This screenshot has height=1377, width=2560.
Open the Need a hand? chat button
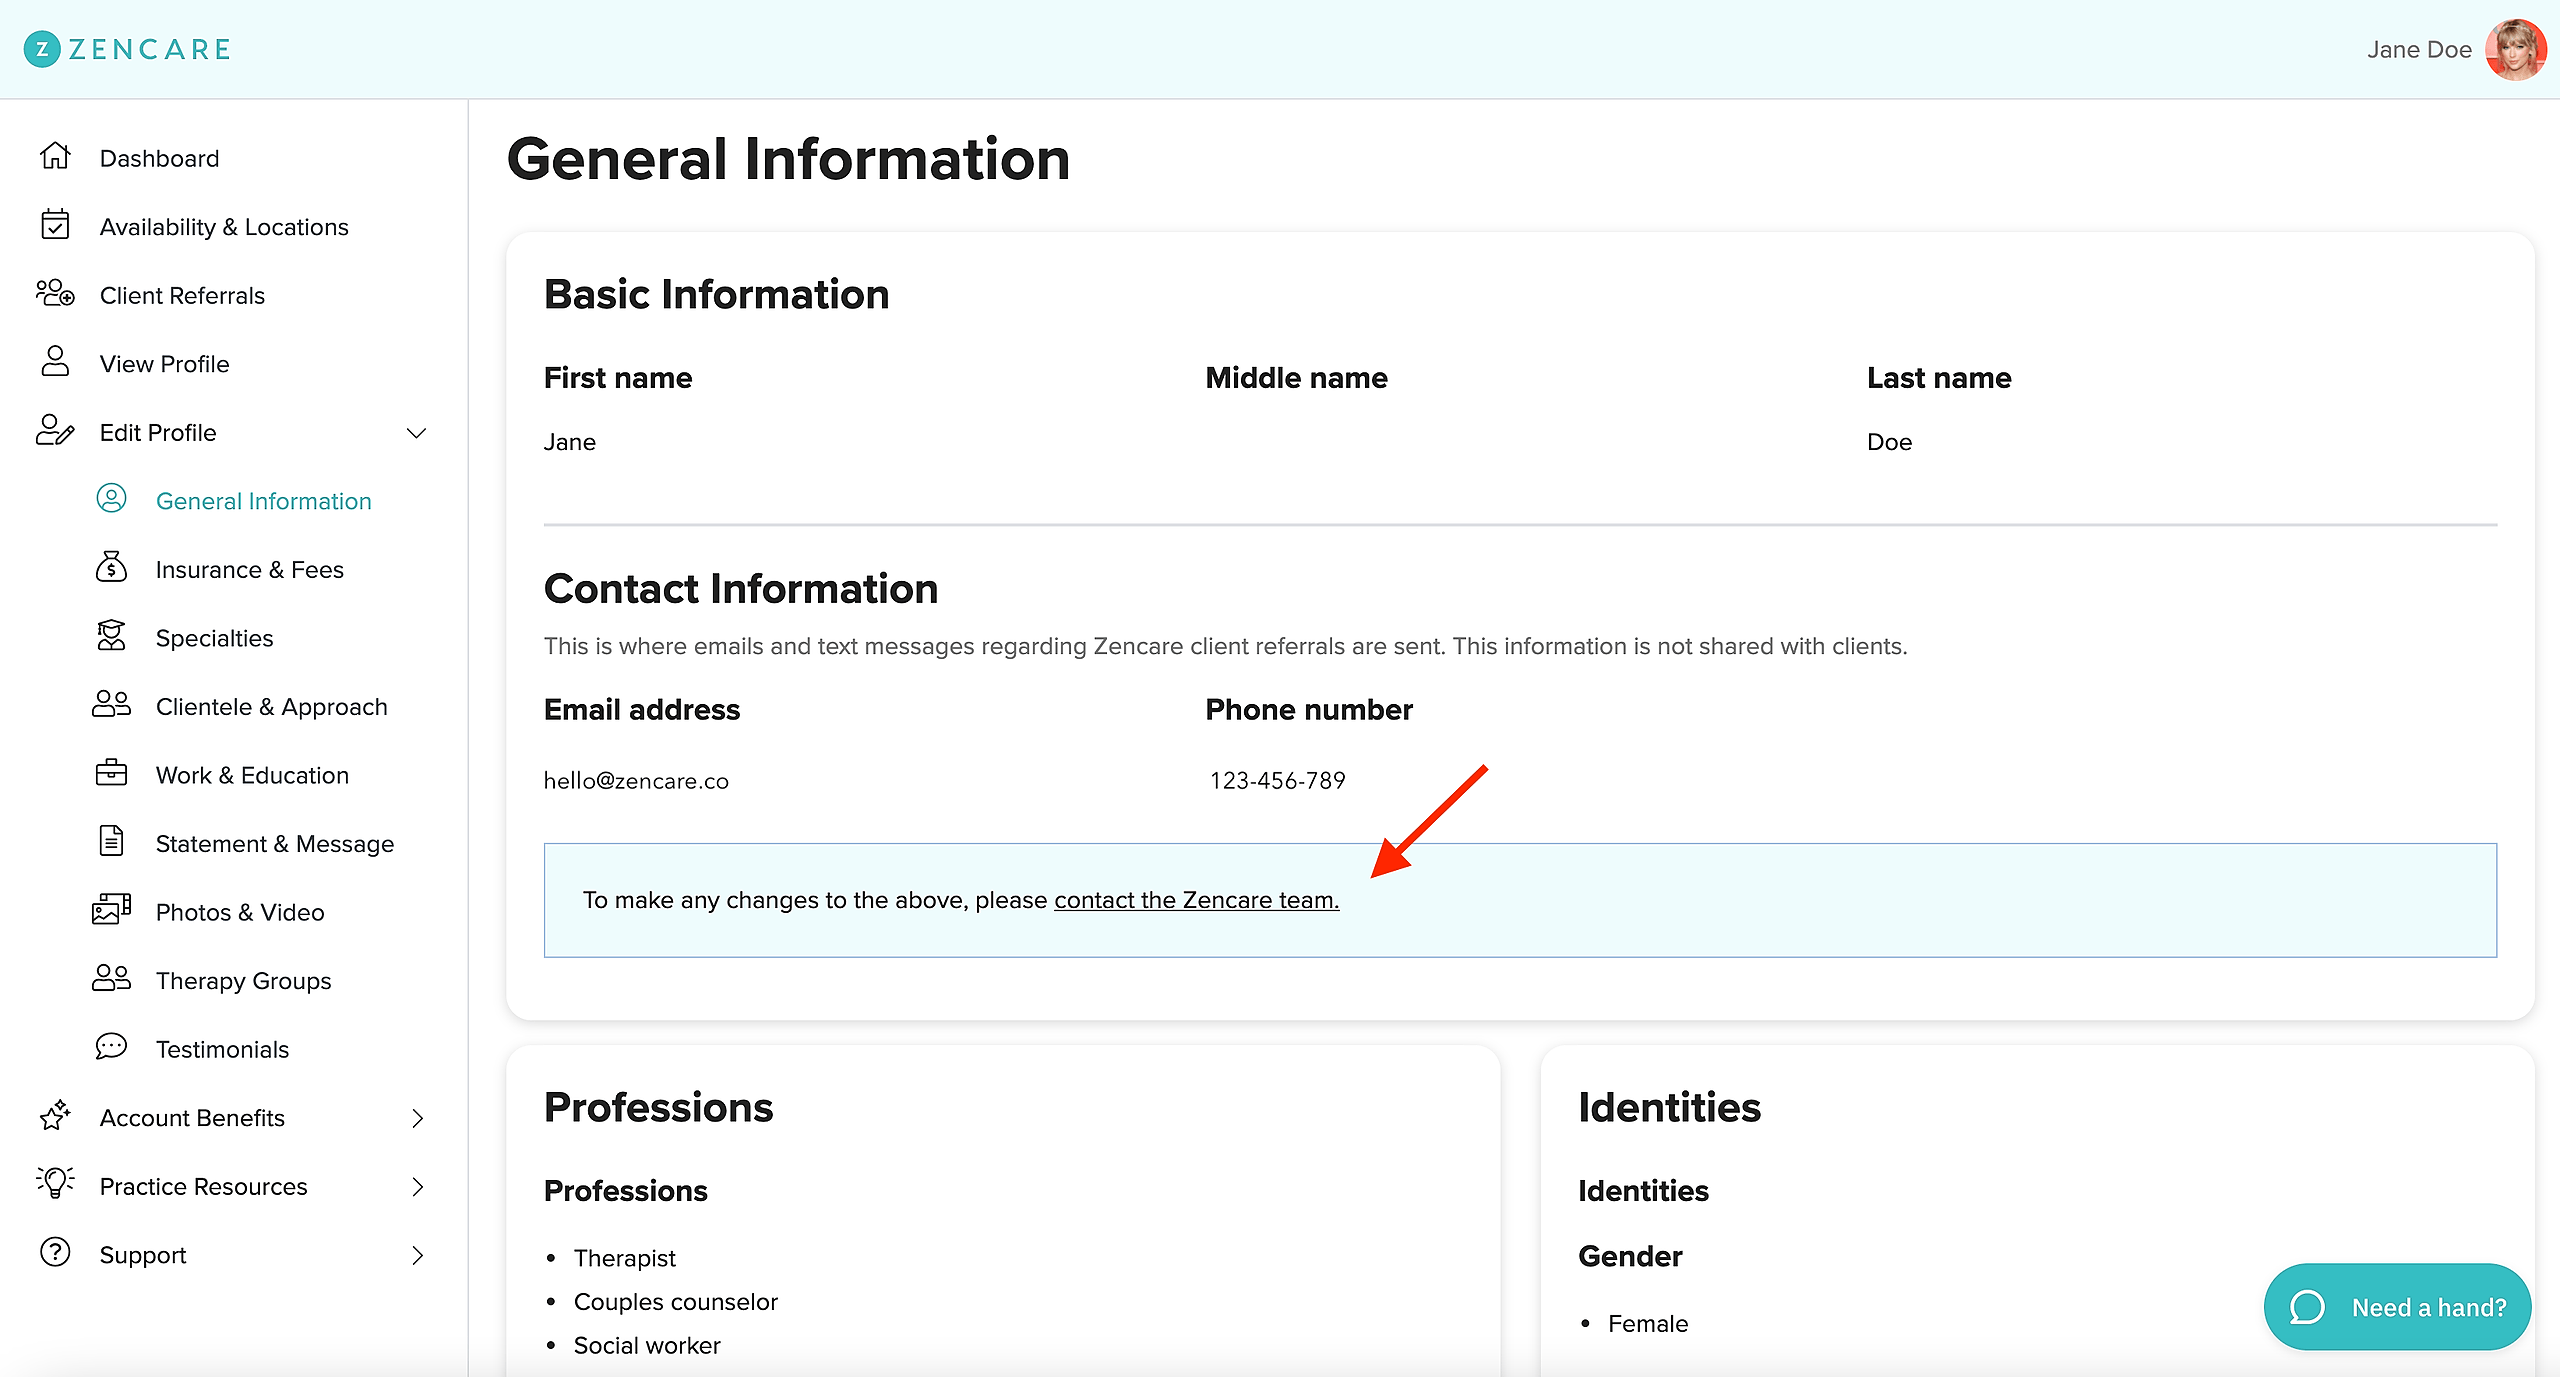(2397, 1307)
